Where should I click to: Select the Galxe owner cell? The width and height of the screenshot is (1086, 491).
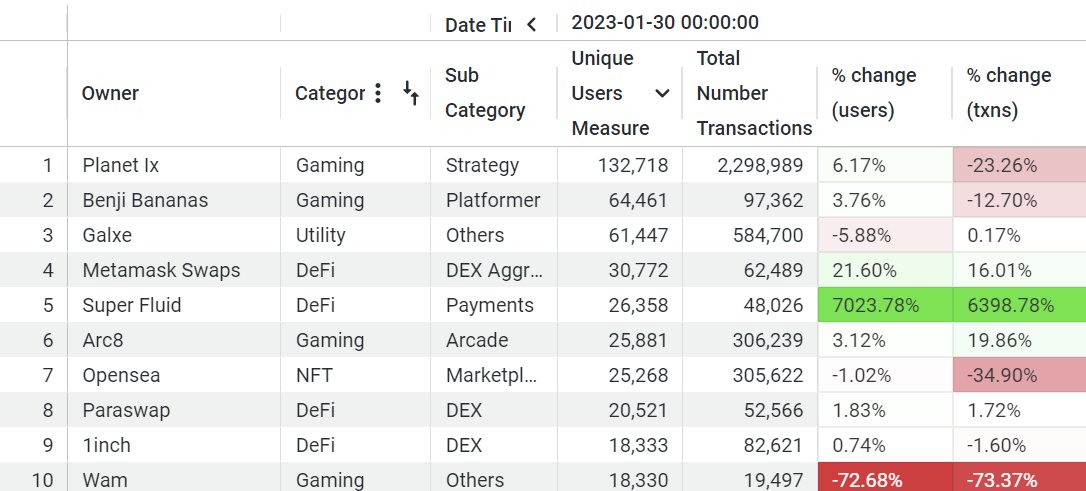point(174,235)
